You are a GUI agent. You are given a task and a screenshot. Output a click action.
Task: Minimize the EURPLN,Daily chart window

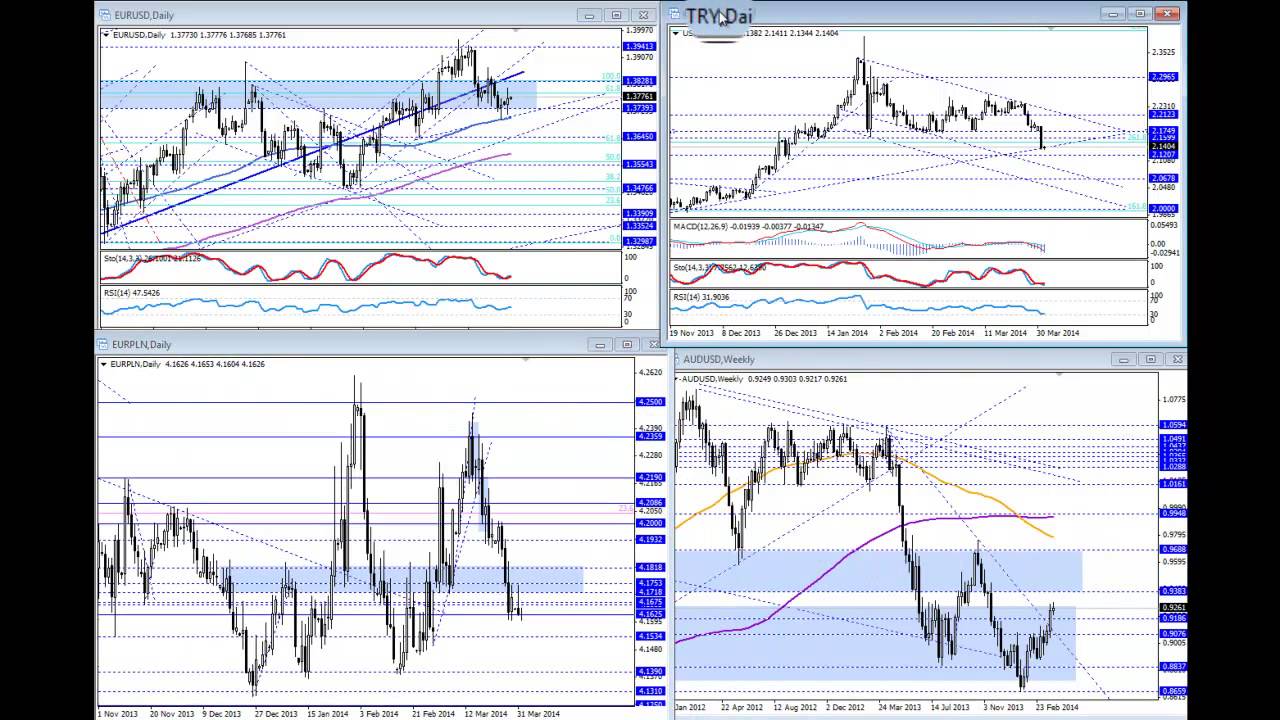(600, 345)
